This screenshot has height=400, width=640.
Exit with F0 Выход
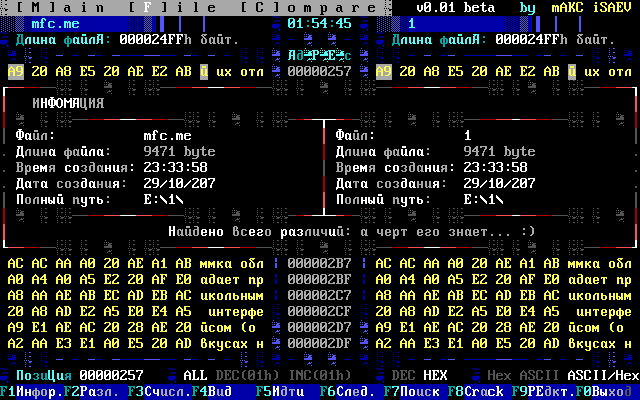pos(611,391)
